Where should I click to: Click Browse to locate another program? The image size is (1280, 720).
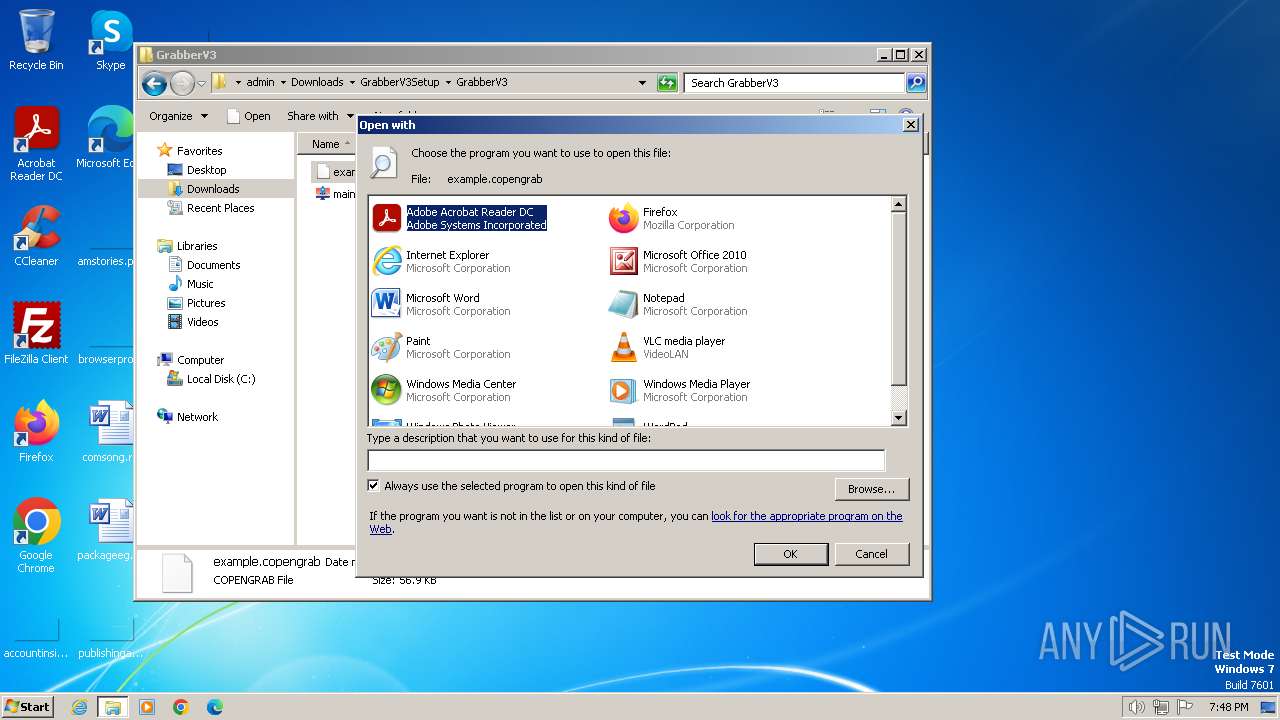click(x=871, y=489)
